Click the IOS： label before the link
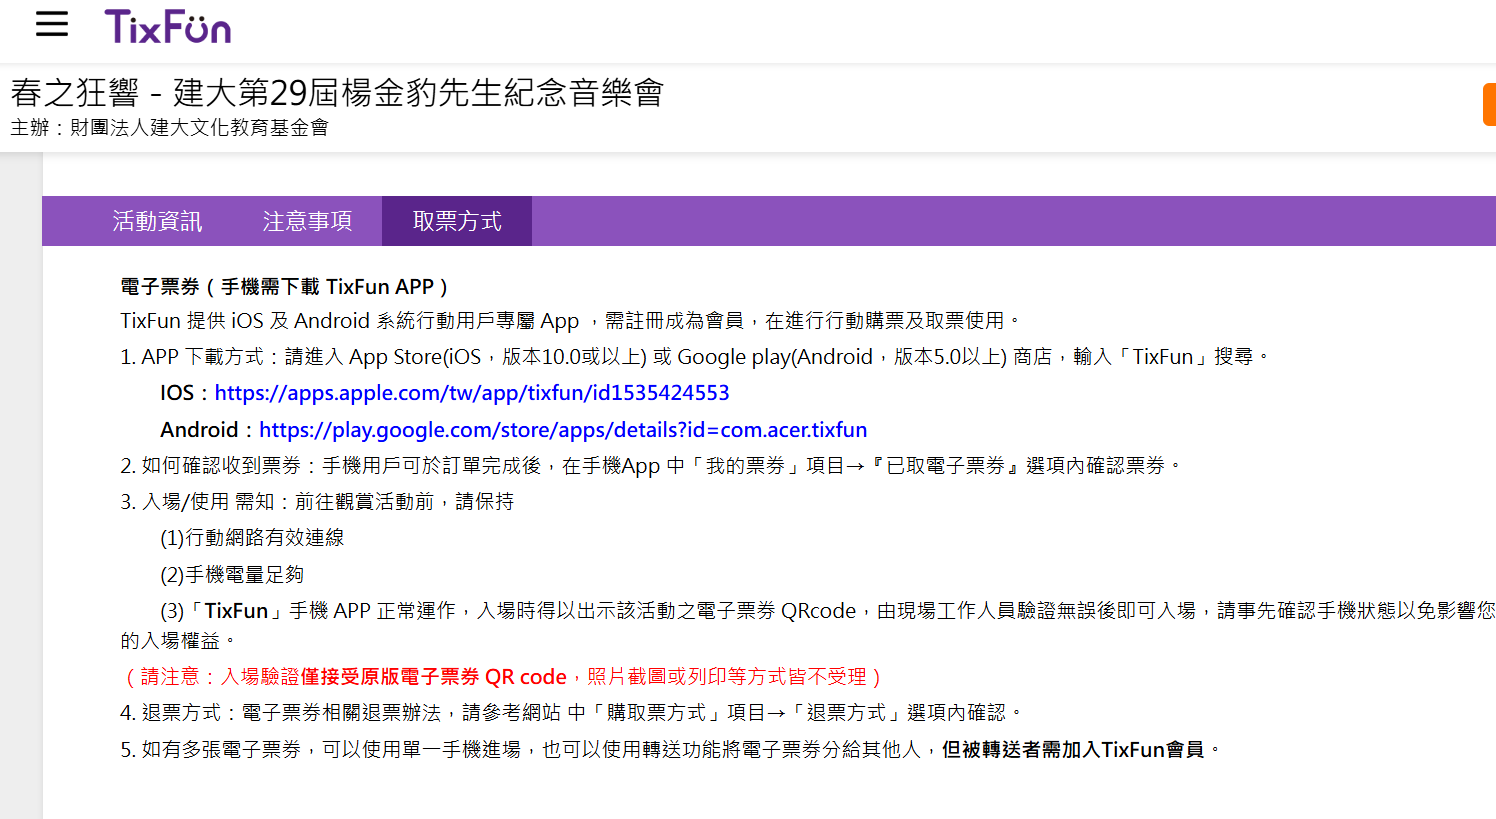Viewport: 1496px width, 819px height. point(186,393)
